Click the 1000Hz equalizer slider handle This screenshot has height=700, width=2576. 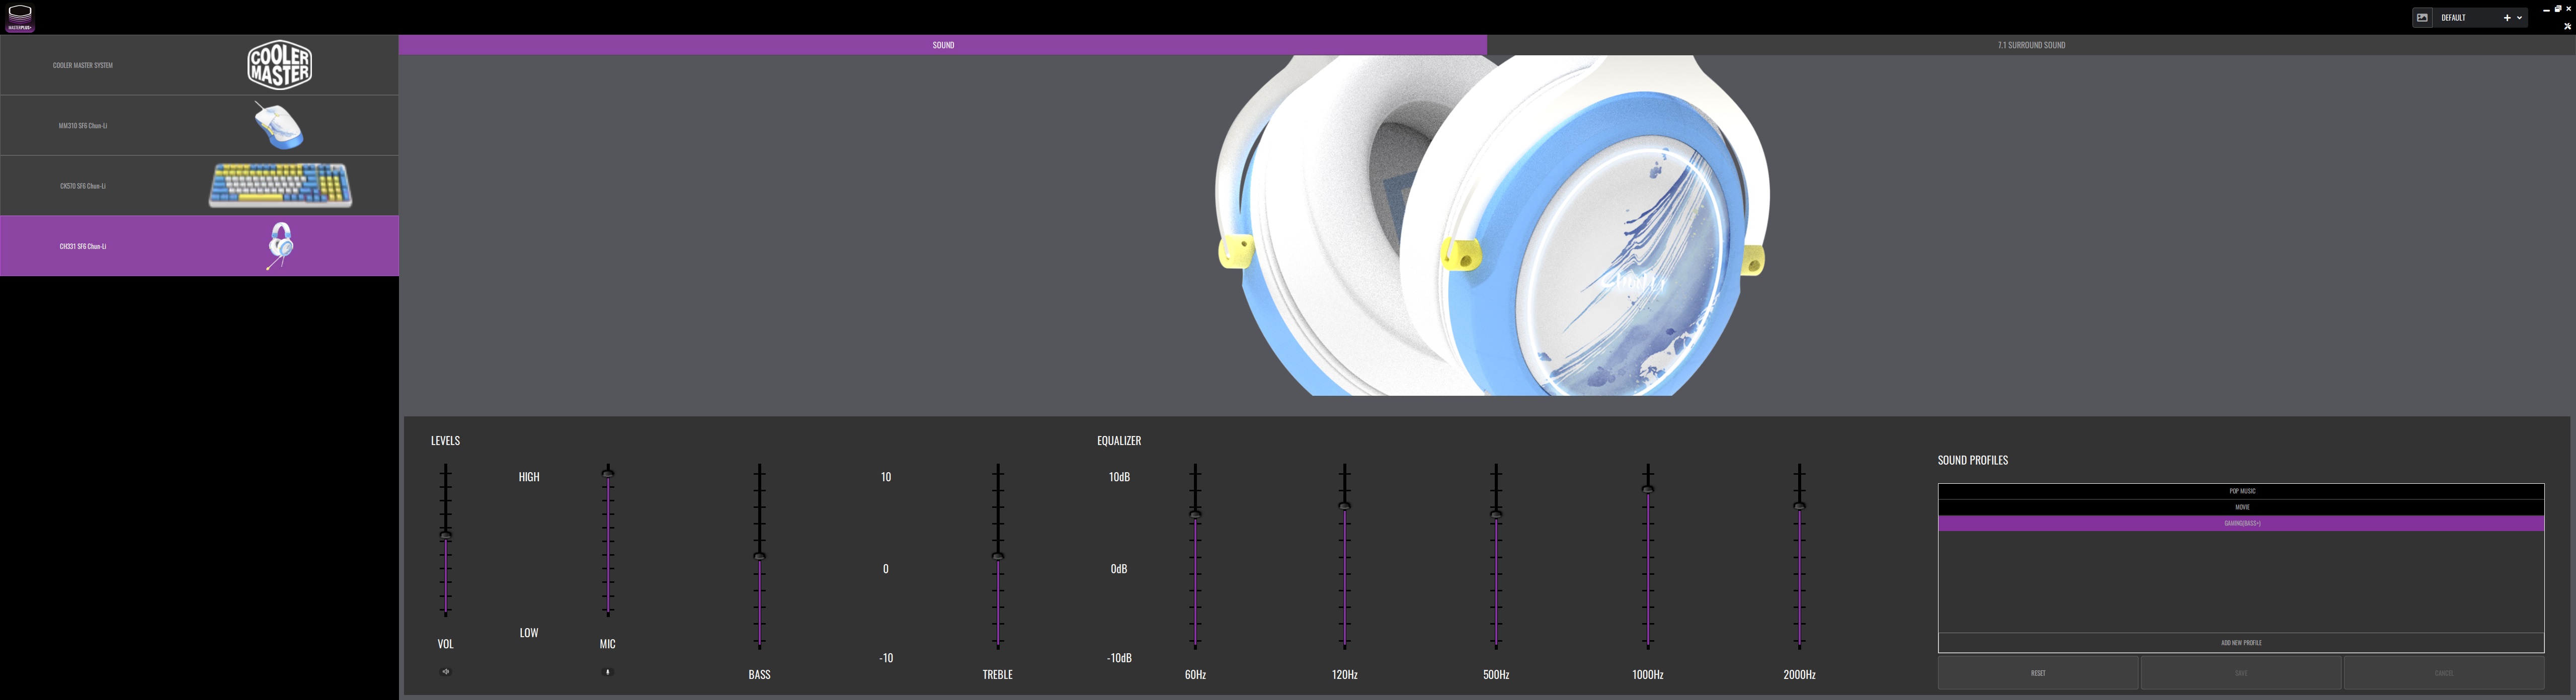(x=1648, y=489)
